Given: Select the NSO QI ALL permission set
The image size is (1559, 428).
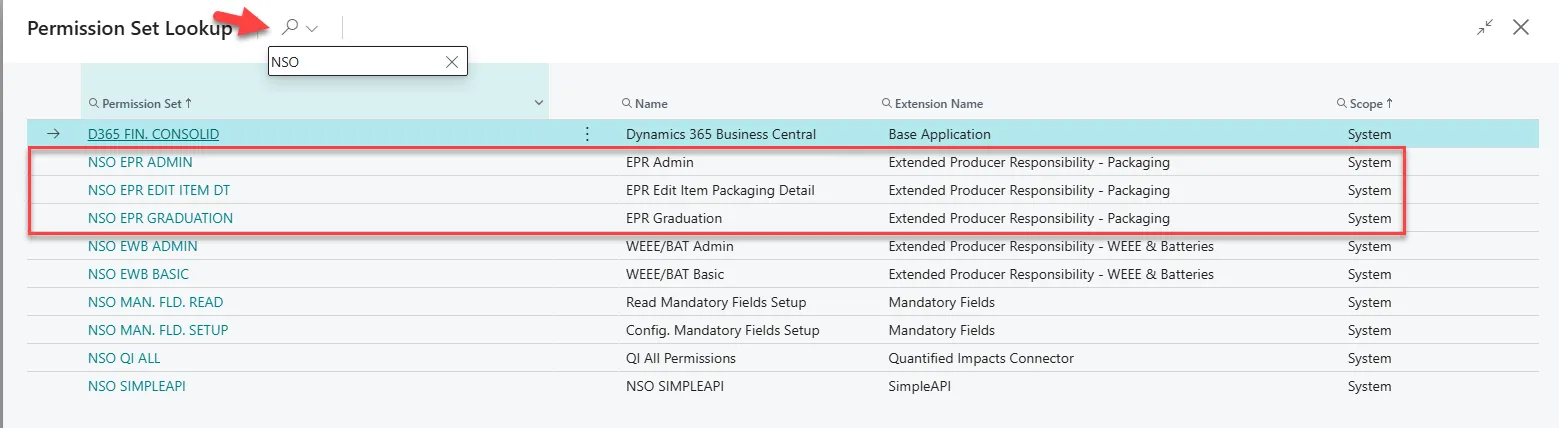Looking at the screenshot, I should (x=124, y=358).
